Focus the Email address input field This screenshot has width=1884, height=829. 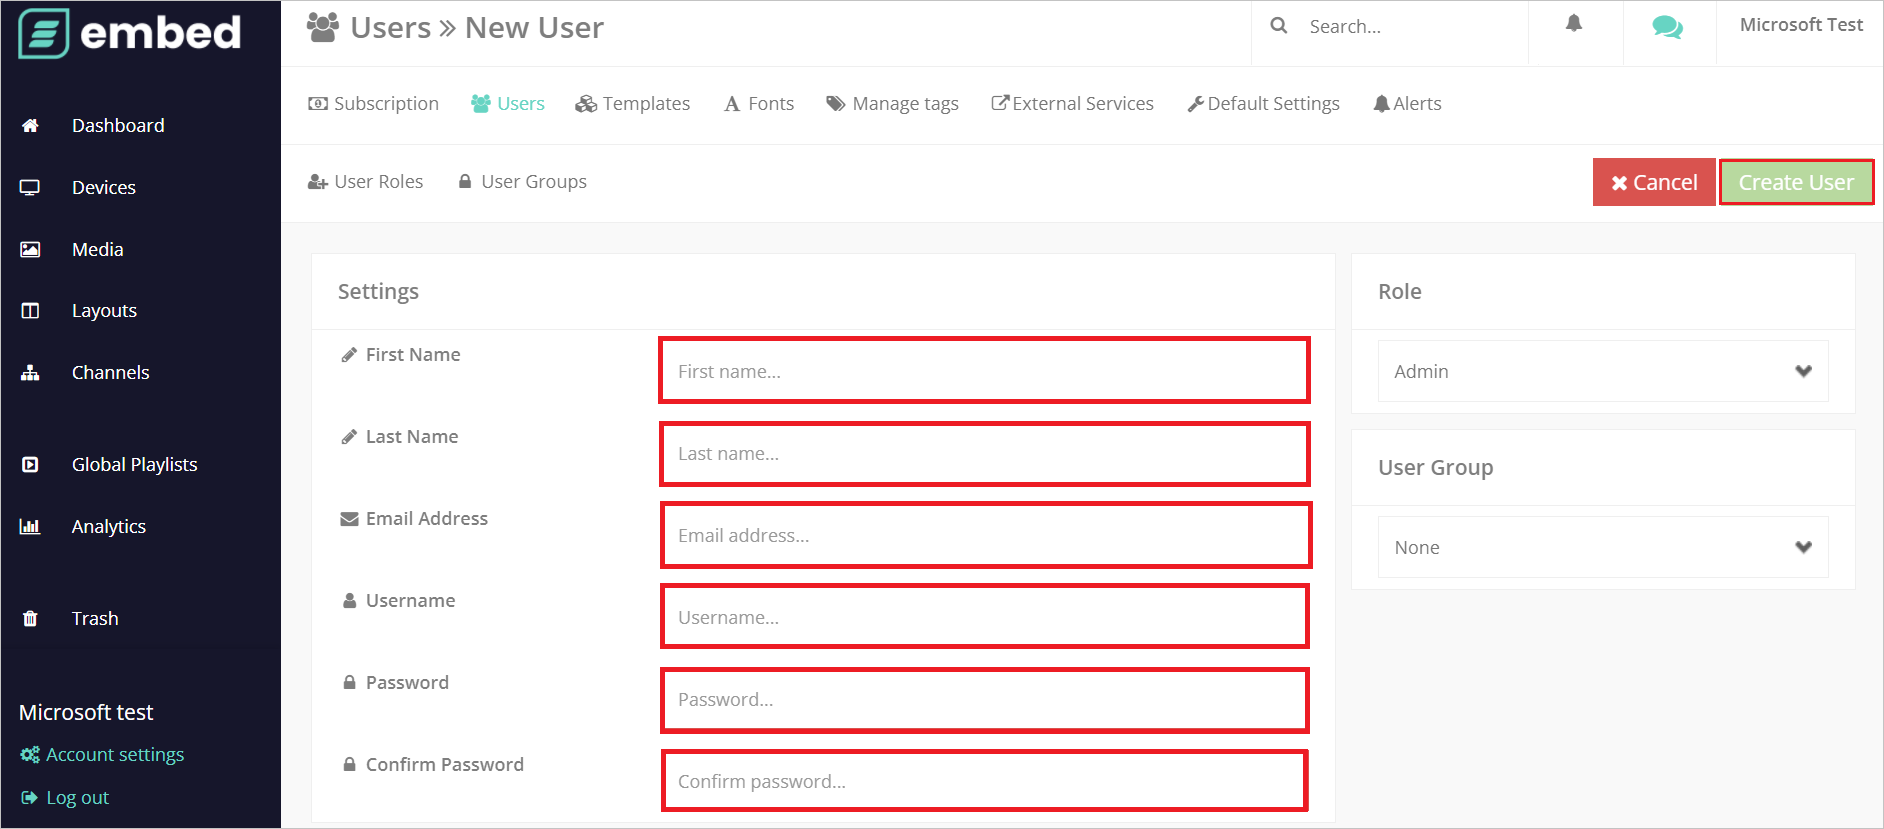point(985,535)
